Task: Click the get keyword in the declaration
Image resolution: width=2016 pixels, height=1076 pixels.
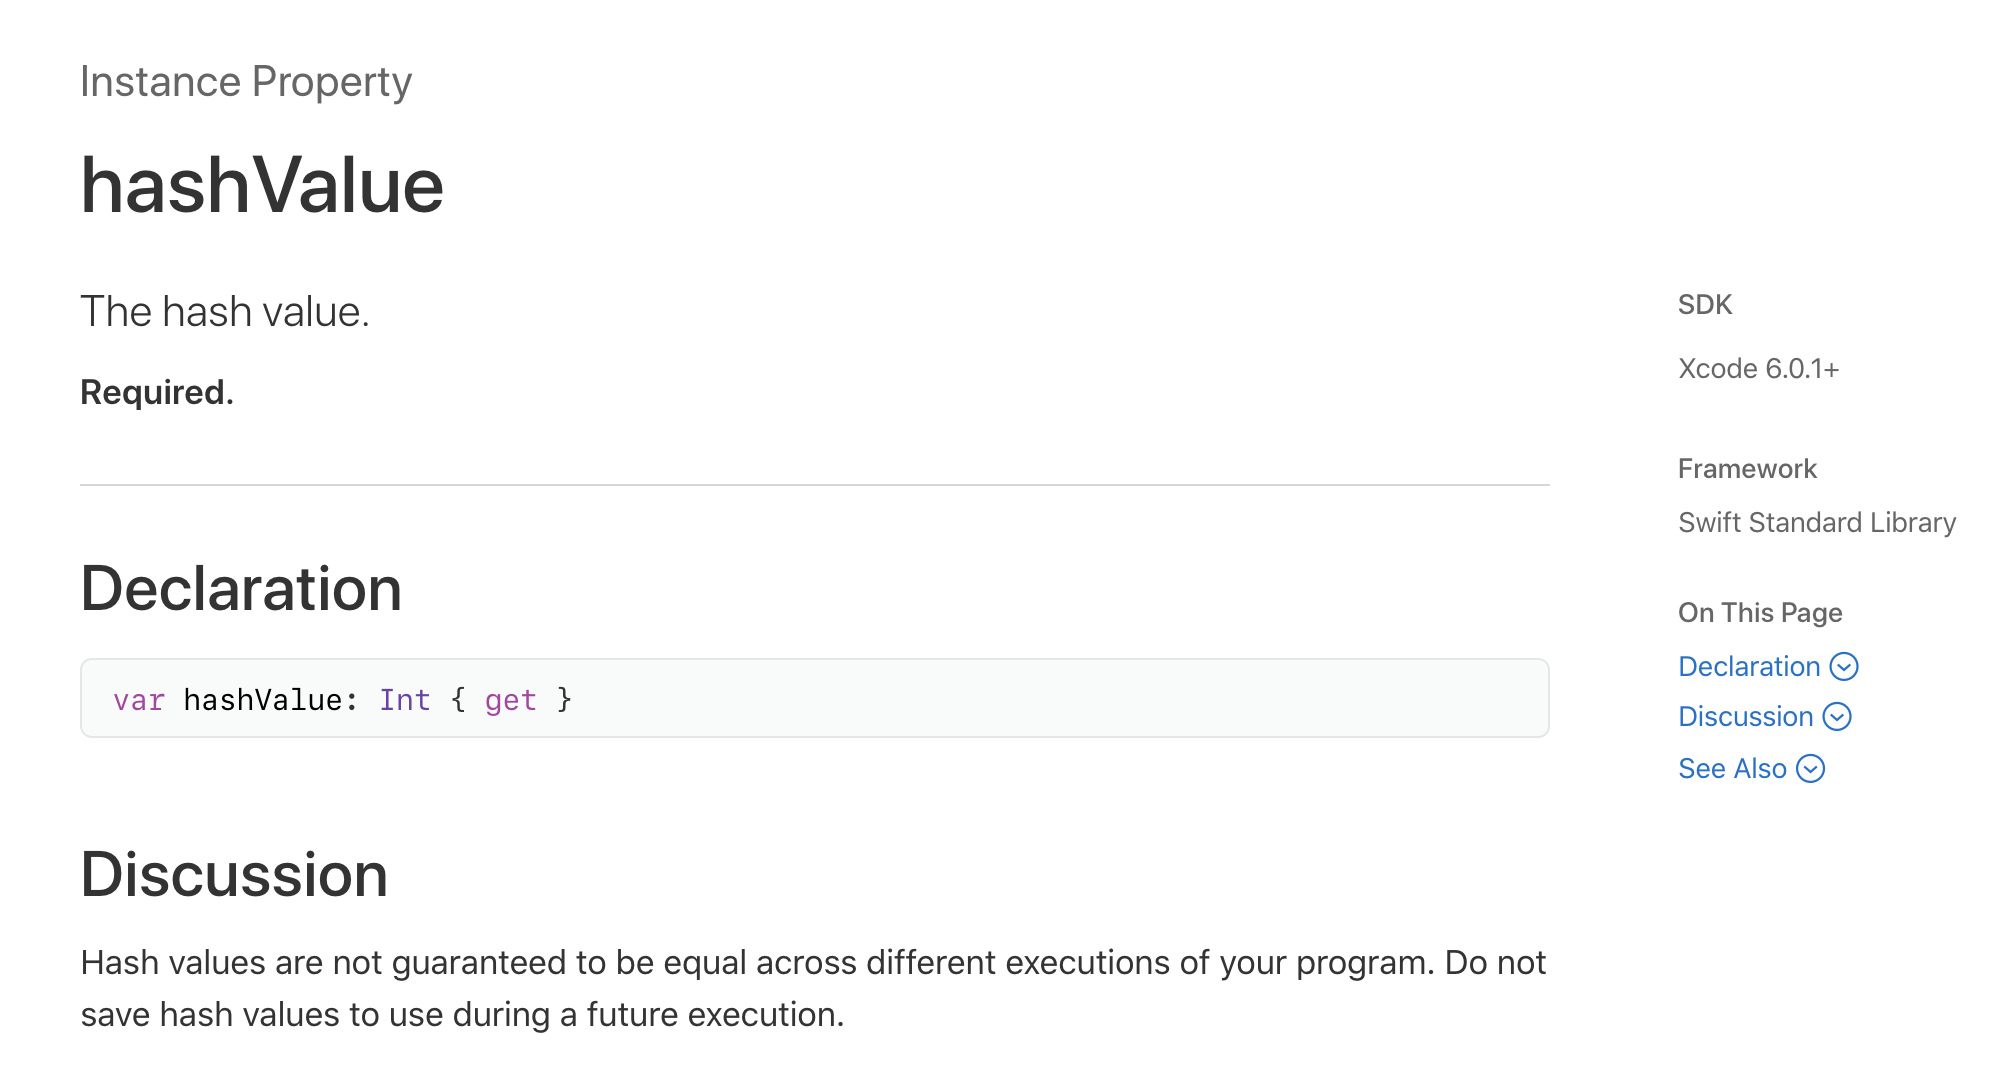Action: (510, 700)
